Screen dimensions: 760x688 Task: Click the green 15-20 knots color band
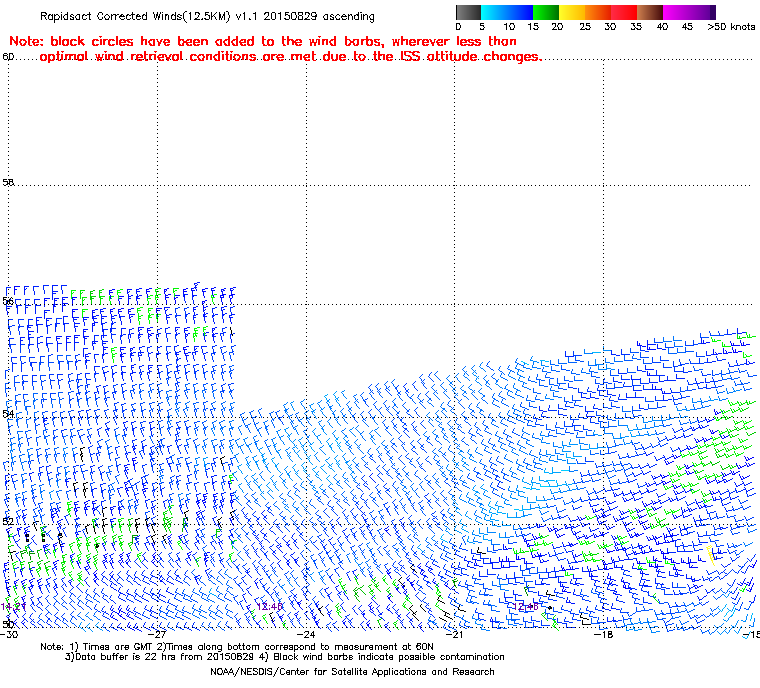click(546, 12)
